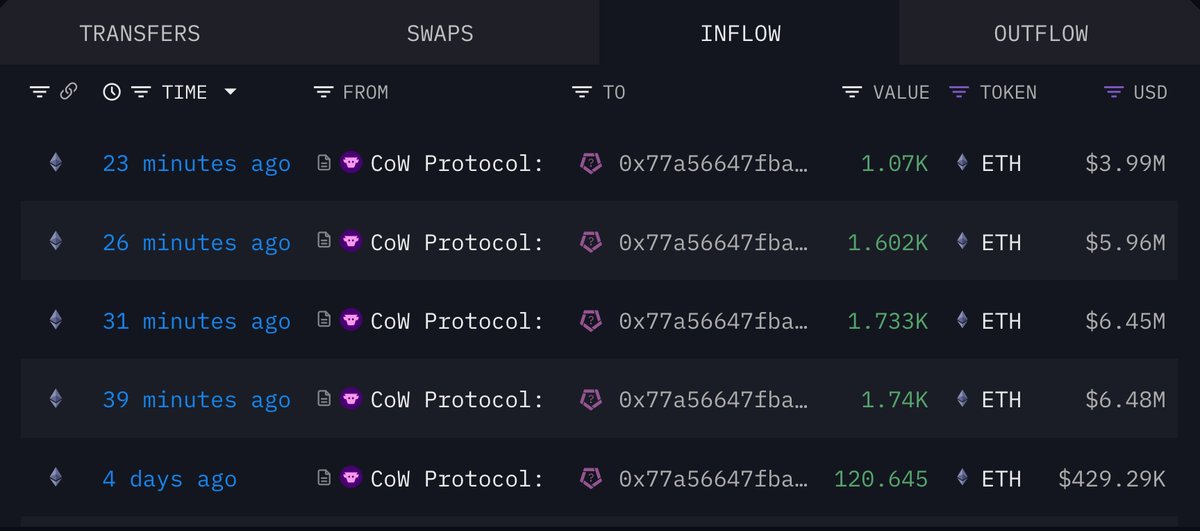Click Ethereum chain icon in 23 minutes row
This screenshot has width=1200, height=531.
point(55,162)
